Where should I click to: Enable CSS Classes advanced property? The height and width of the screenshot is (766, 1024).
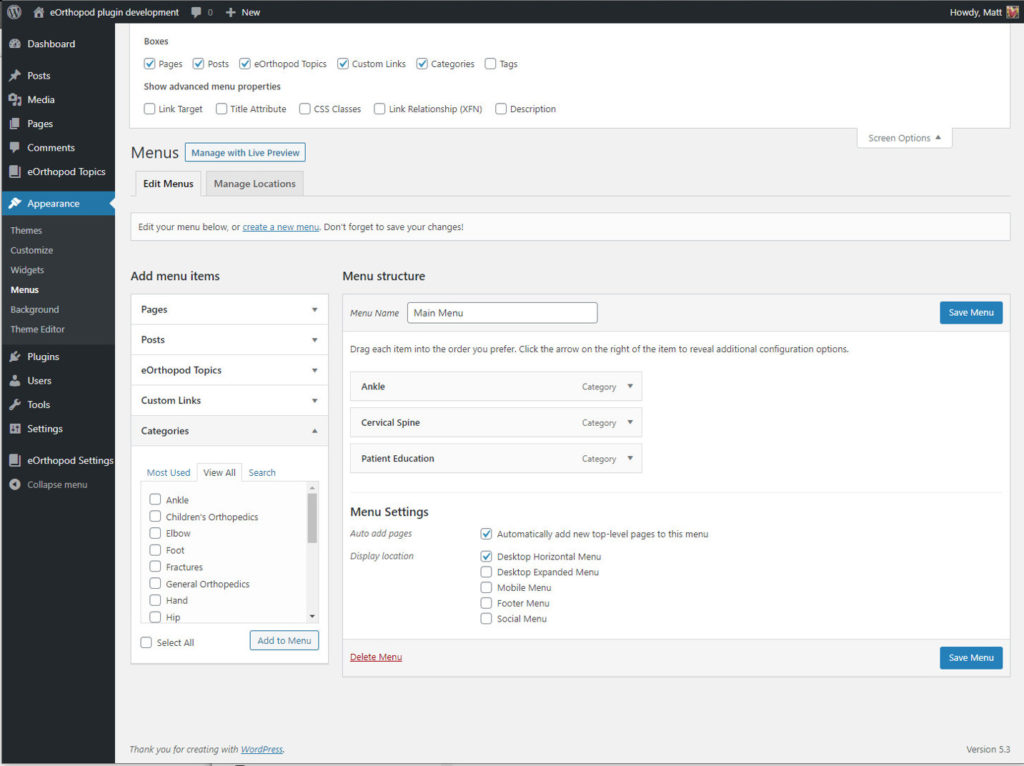[305, 108]
